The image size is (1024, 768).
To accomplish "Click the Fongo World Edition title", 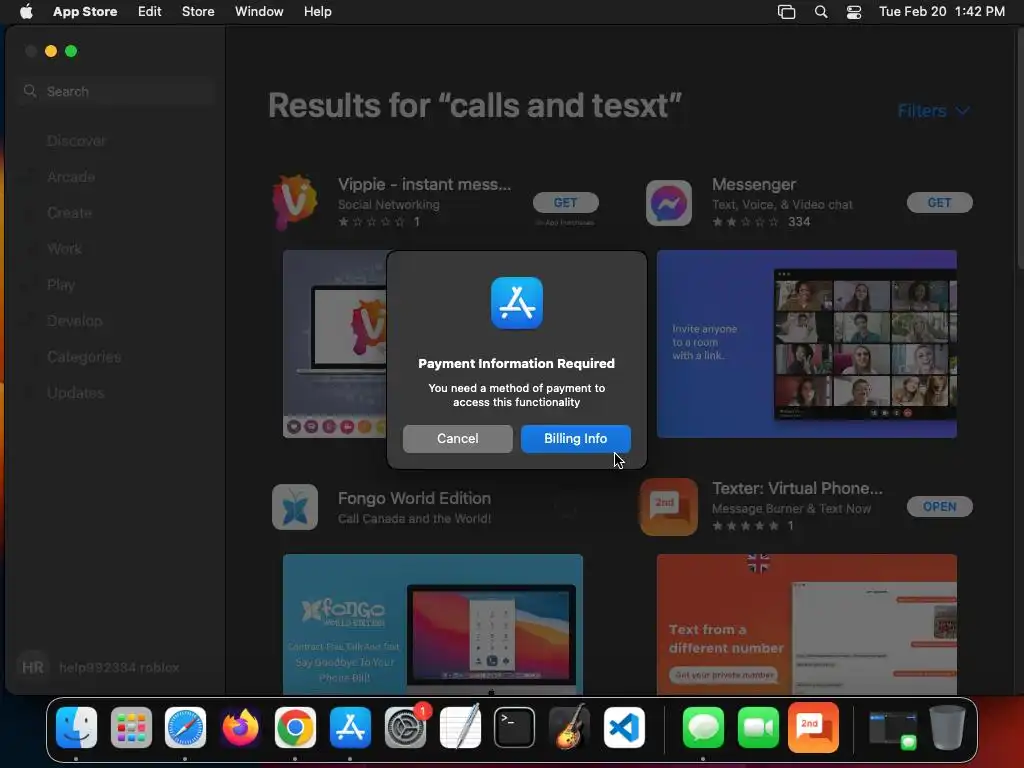I will click(414, 498).
